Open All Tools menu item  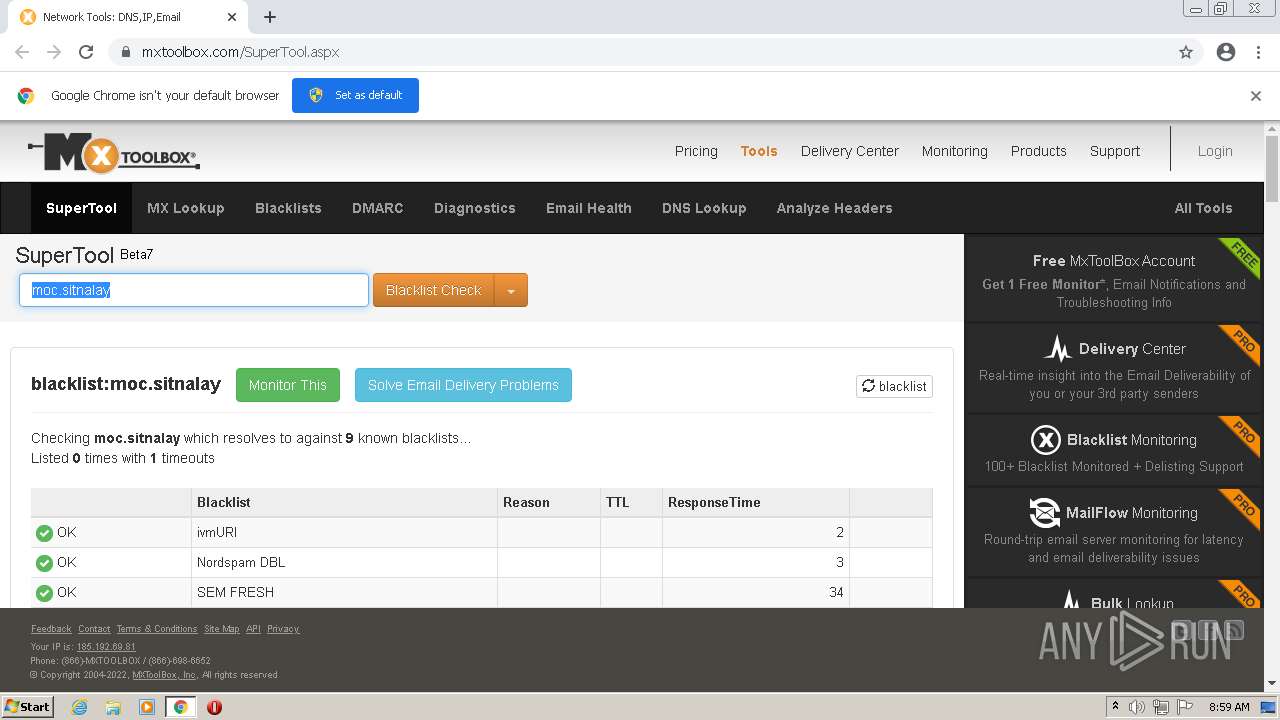click(x=1203, y=208)
